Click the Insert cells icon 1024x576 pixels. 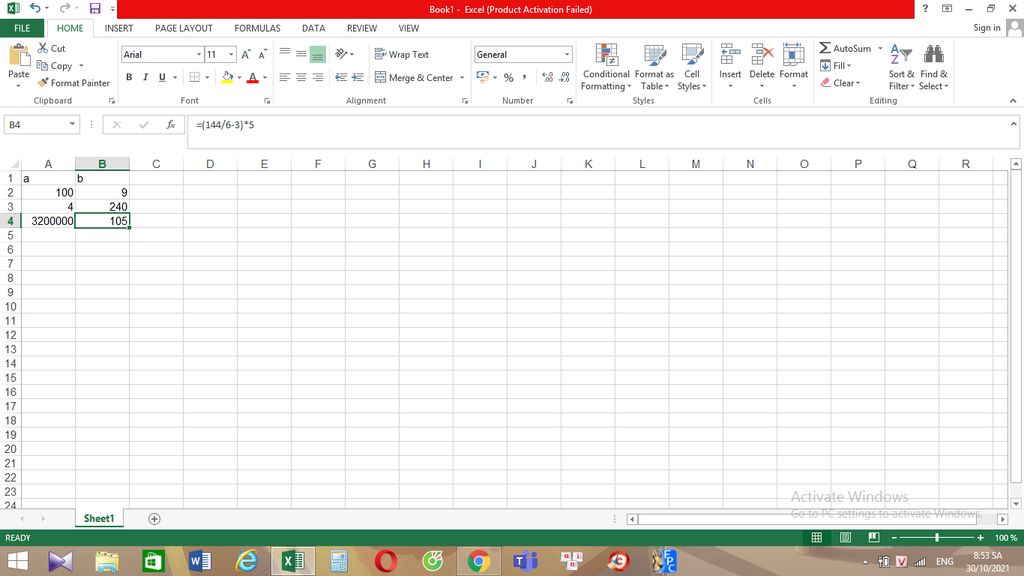coord(730,55)
